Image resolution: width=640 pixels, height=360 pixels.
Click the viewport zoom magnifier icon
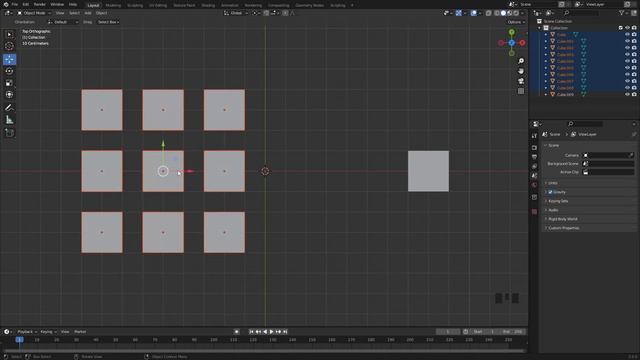pos(521,61)
